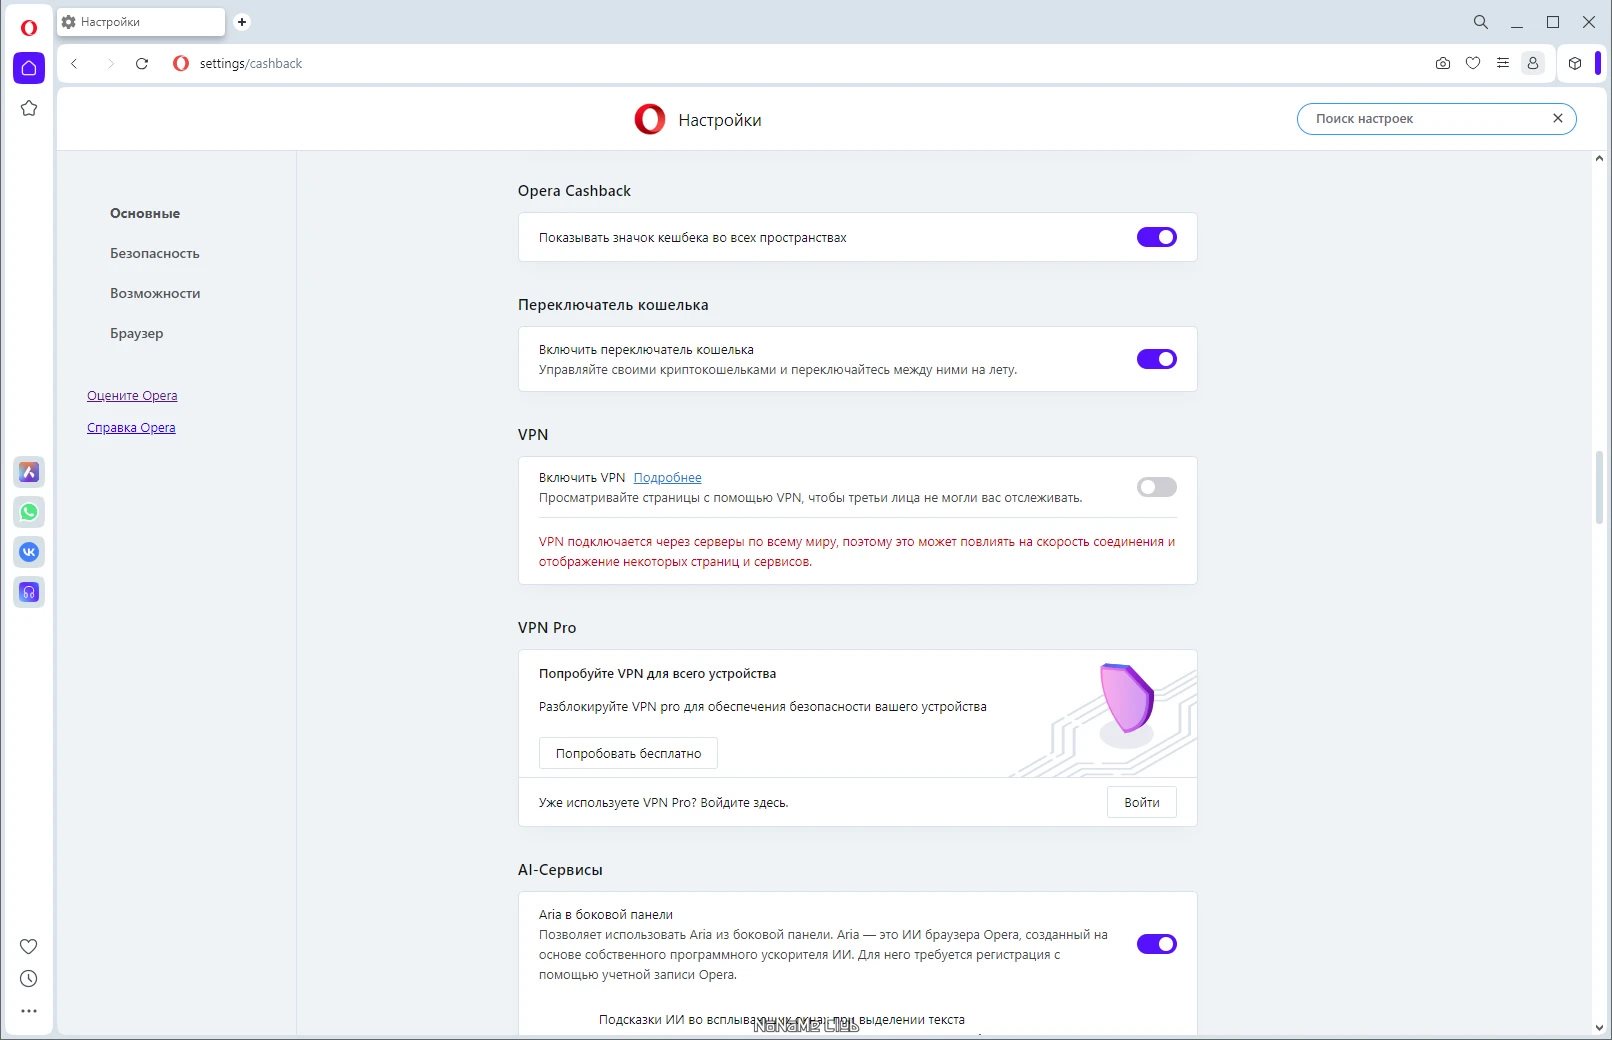Click the Переключатель кошелька heading

tap(613, 304)
